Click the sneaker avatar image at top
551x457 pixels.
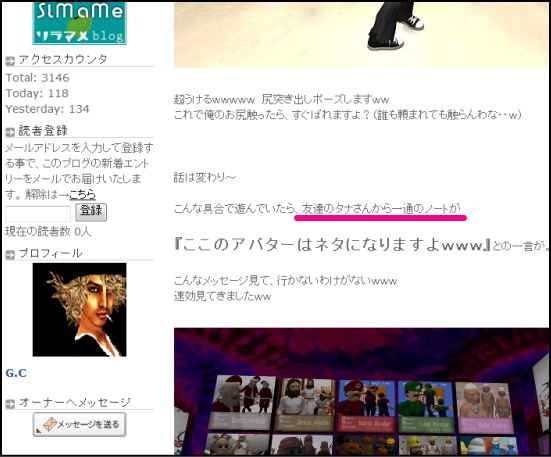(361, 35)
